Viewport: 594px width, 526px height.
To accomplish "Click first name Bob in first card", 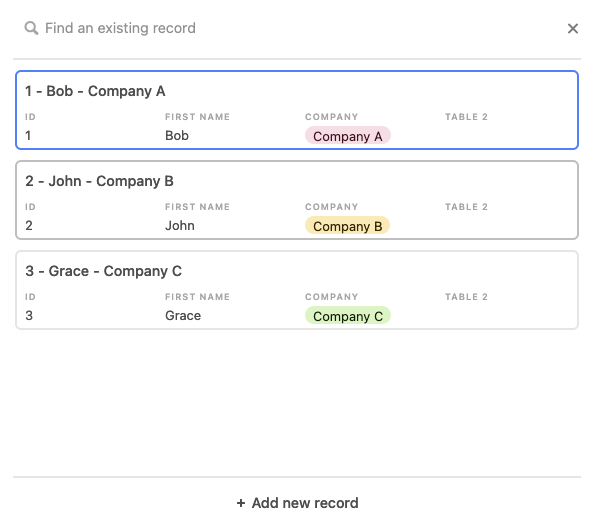I will coord(177,136).
